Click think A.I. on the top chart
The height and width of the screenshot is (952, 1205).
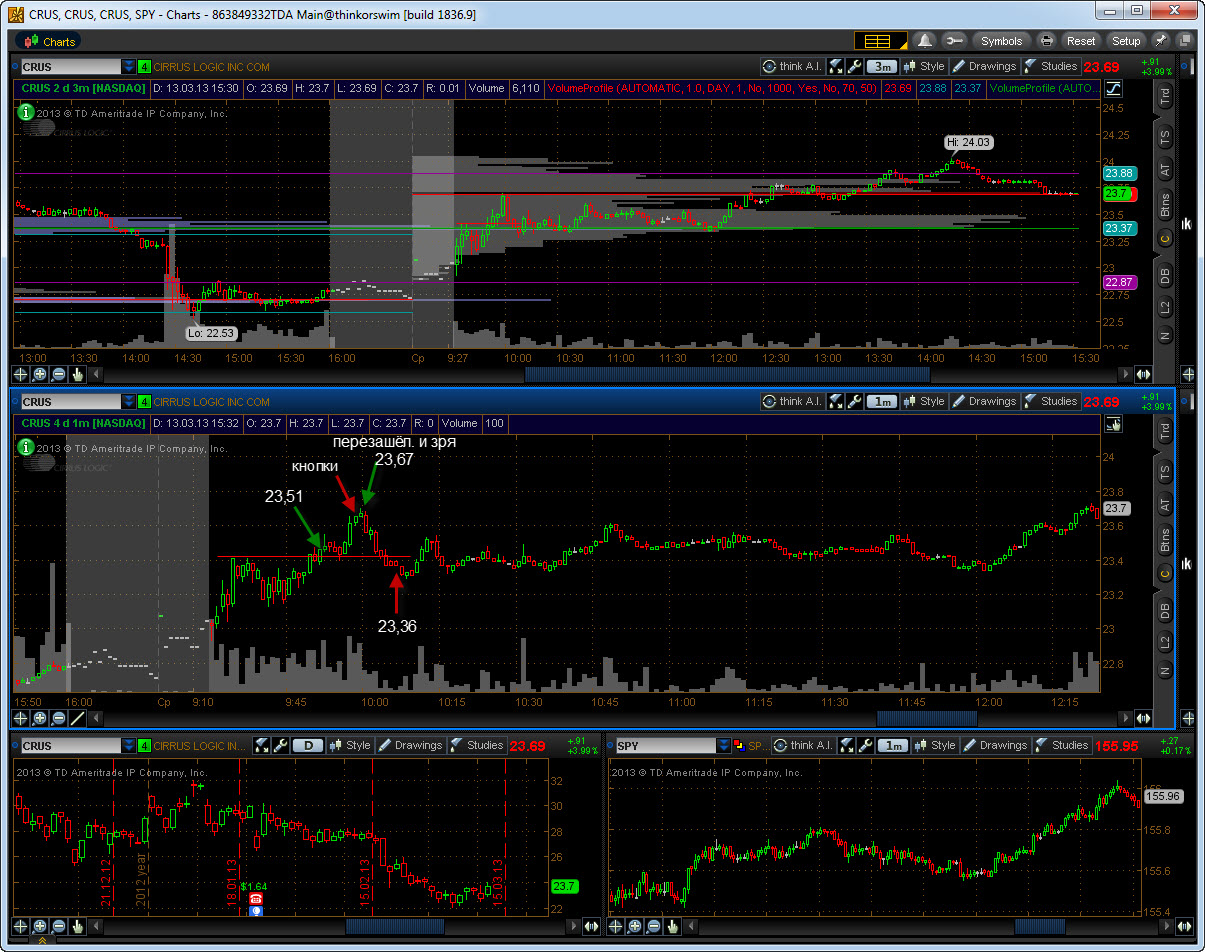(x=791, y=67)
